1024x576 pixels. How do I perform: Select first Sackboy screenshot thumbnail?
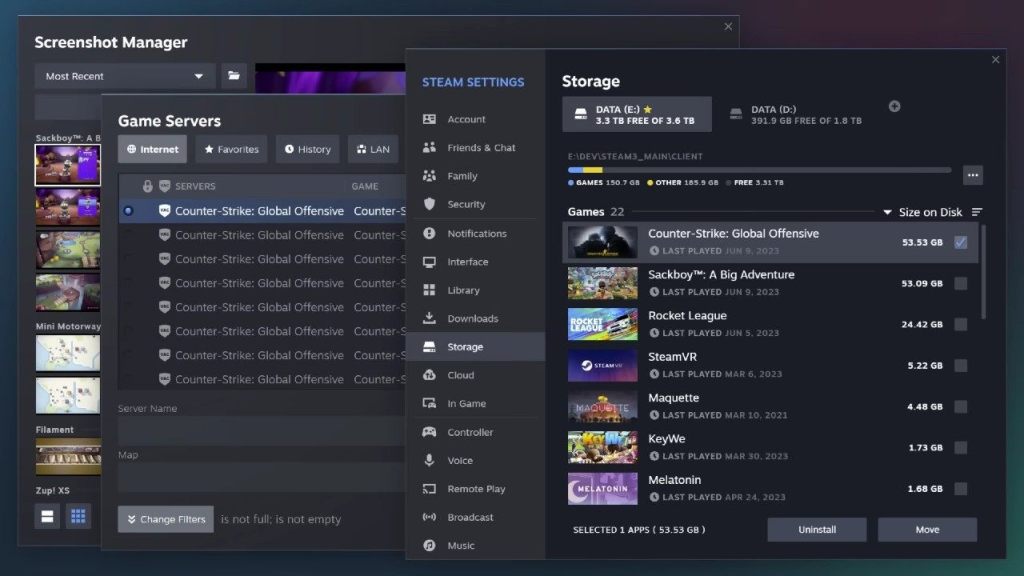(67, 165)
